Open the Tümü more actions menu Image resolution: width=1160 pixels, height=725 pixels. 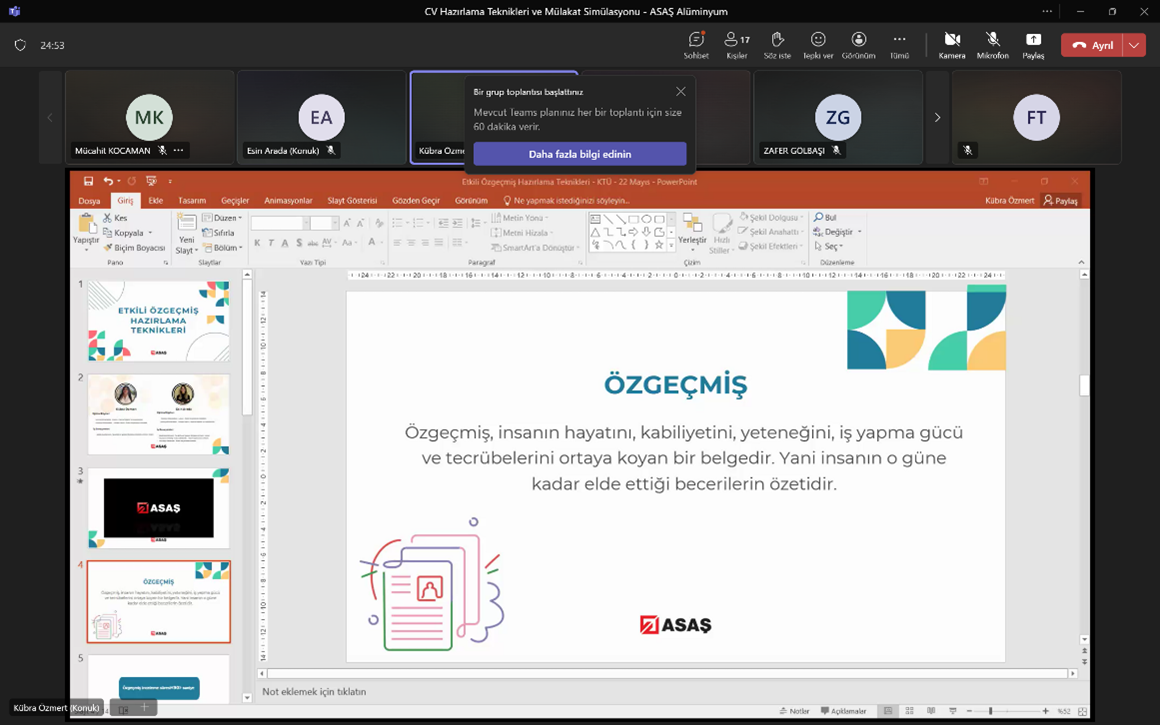click(x=899, y=45)
